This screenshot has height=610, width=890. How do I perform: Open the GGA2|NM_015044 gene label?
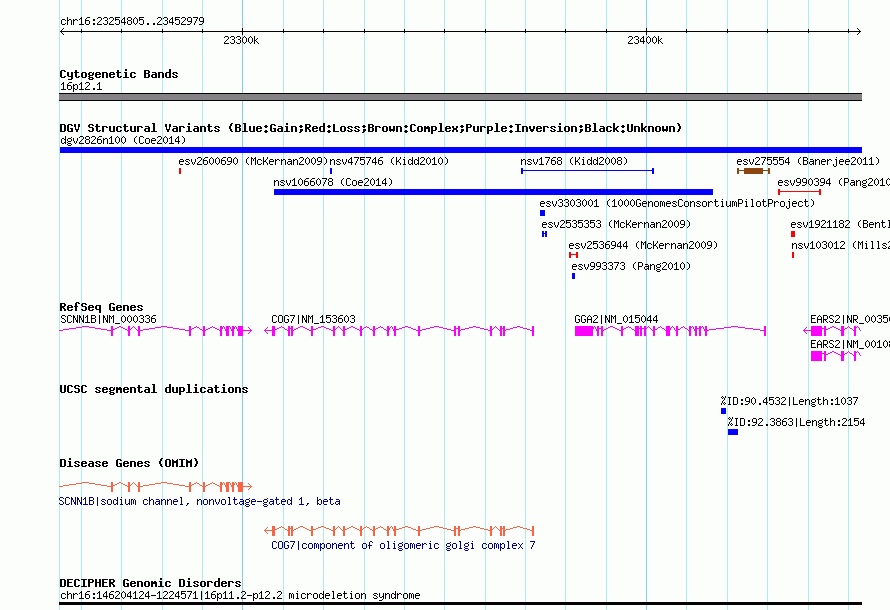[616, 319]
